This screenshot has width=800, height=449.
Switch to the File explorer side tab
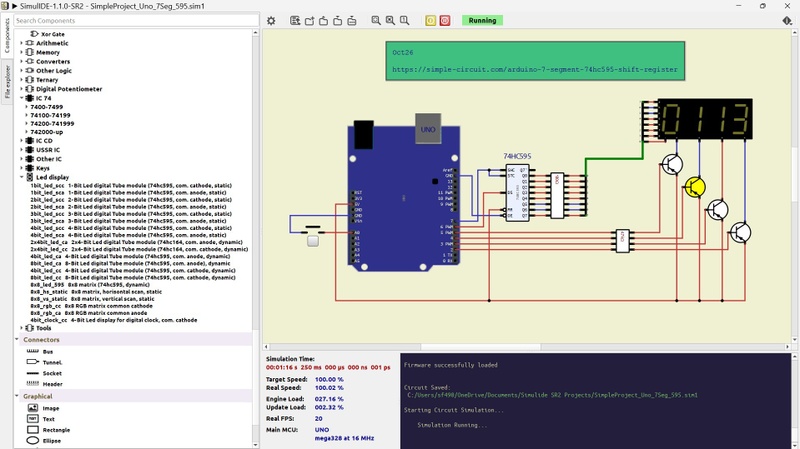click(x=7, y=82)
